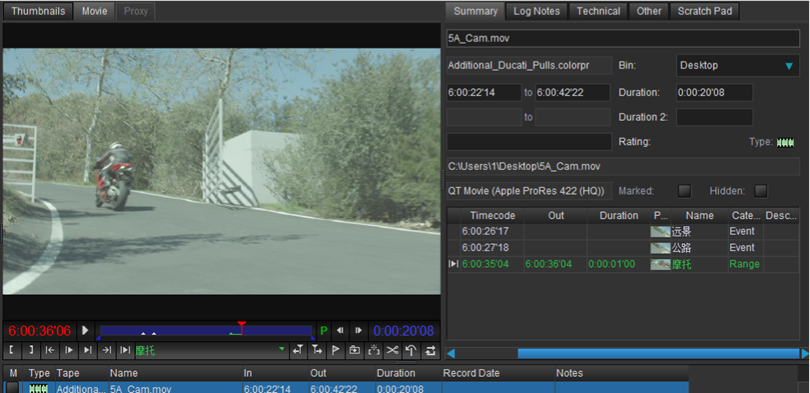Open the Log Notes tab
810x393 pixels.
click(537, 11)
